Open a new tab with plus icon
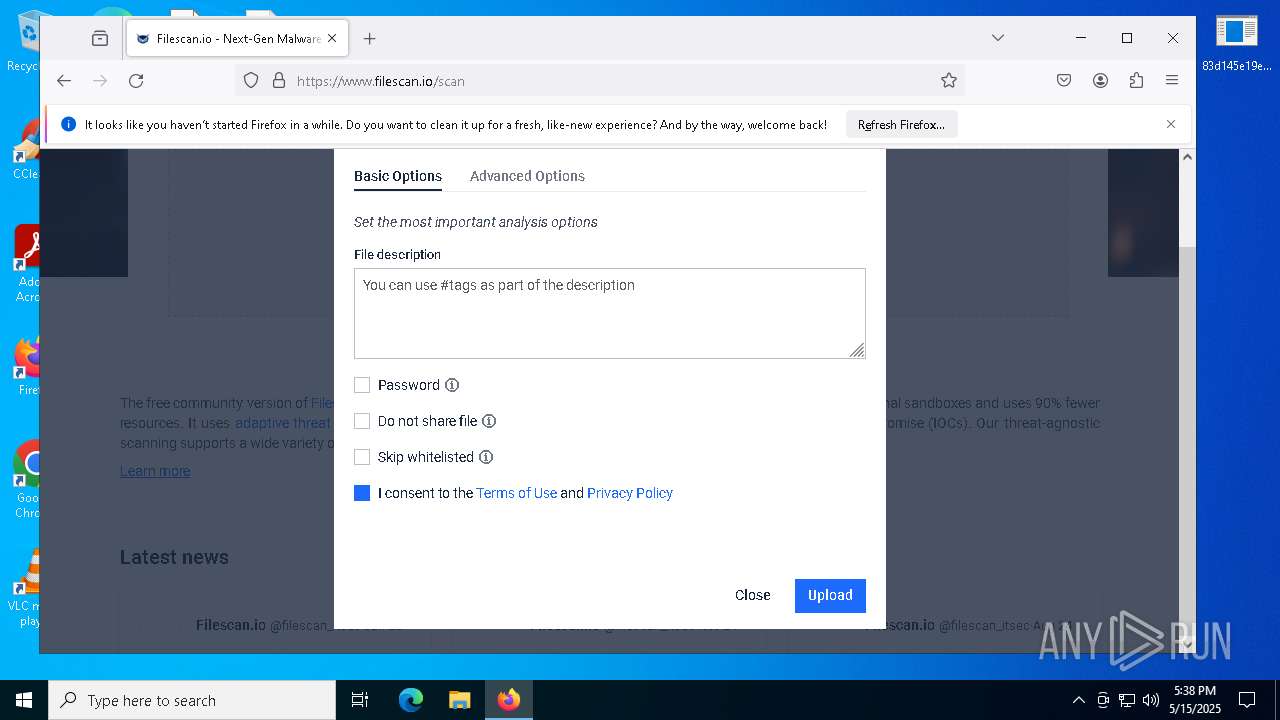The image size is (1280, 720). click(x=370, y=38)
